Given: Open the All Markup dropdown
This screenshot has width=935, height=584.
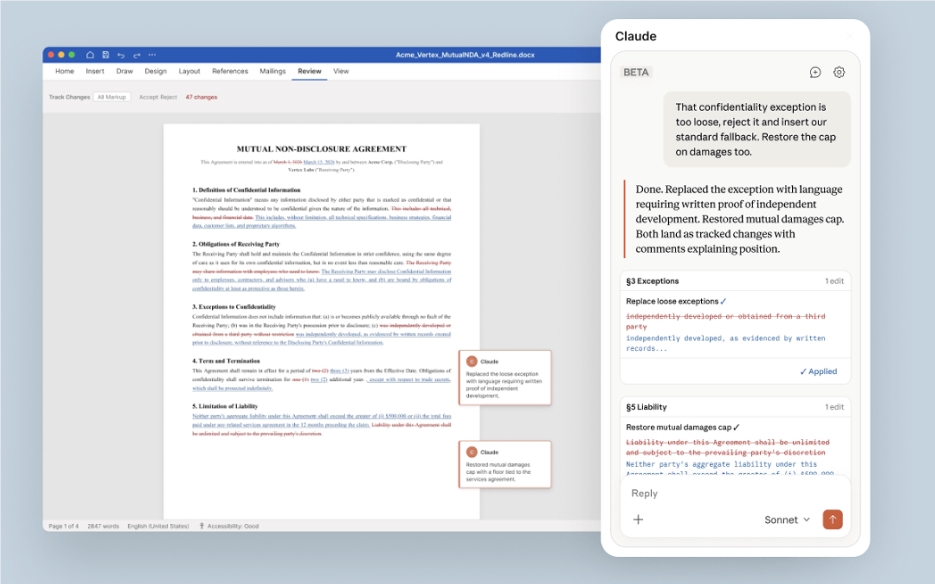Looking at the screenshot, I should 111,96.
